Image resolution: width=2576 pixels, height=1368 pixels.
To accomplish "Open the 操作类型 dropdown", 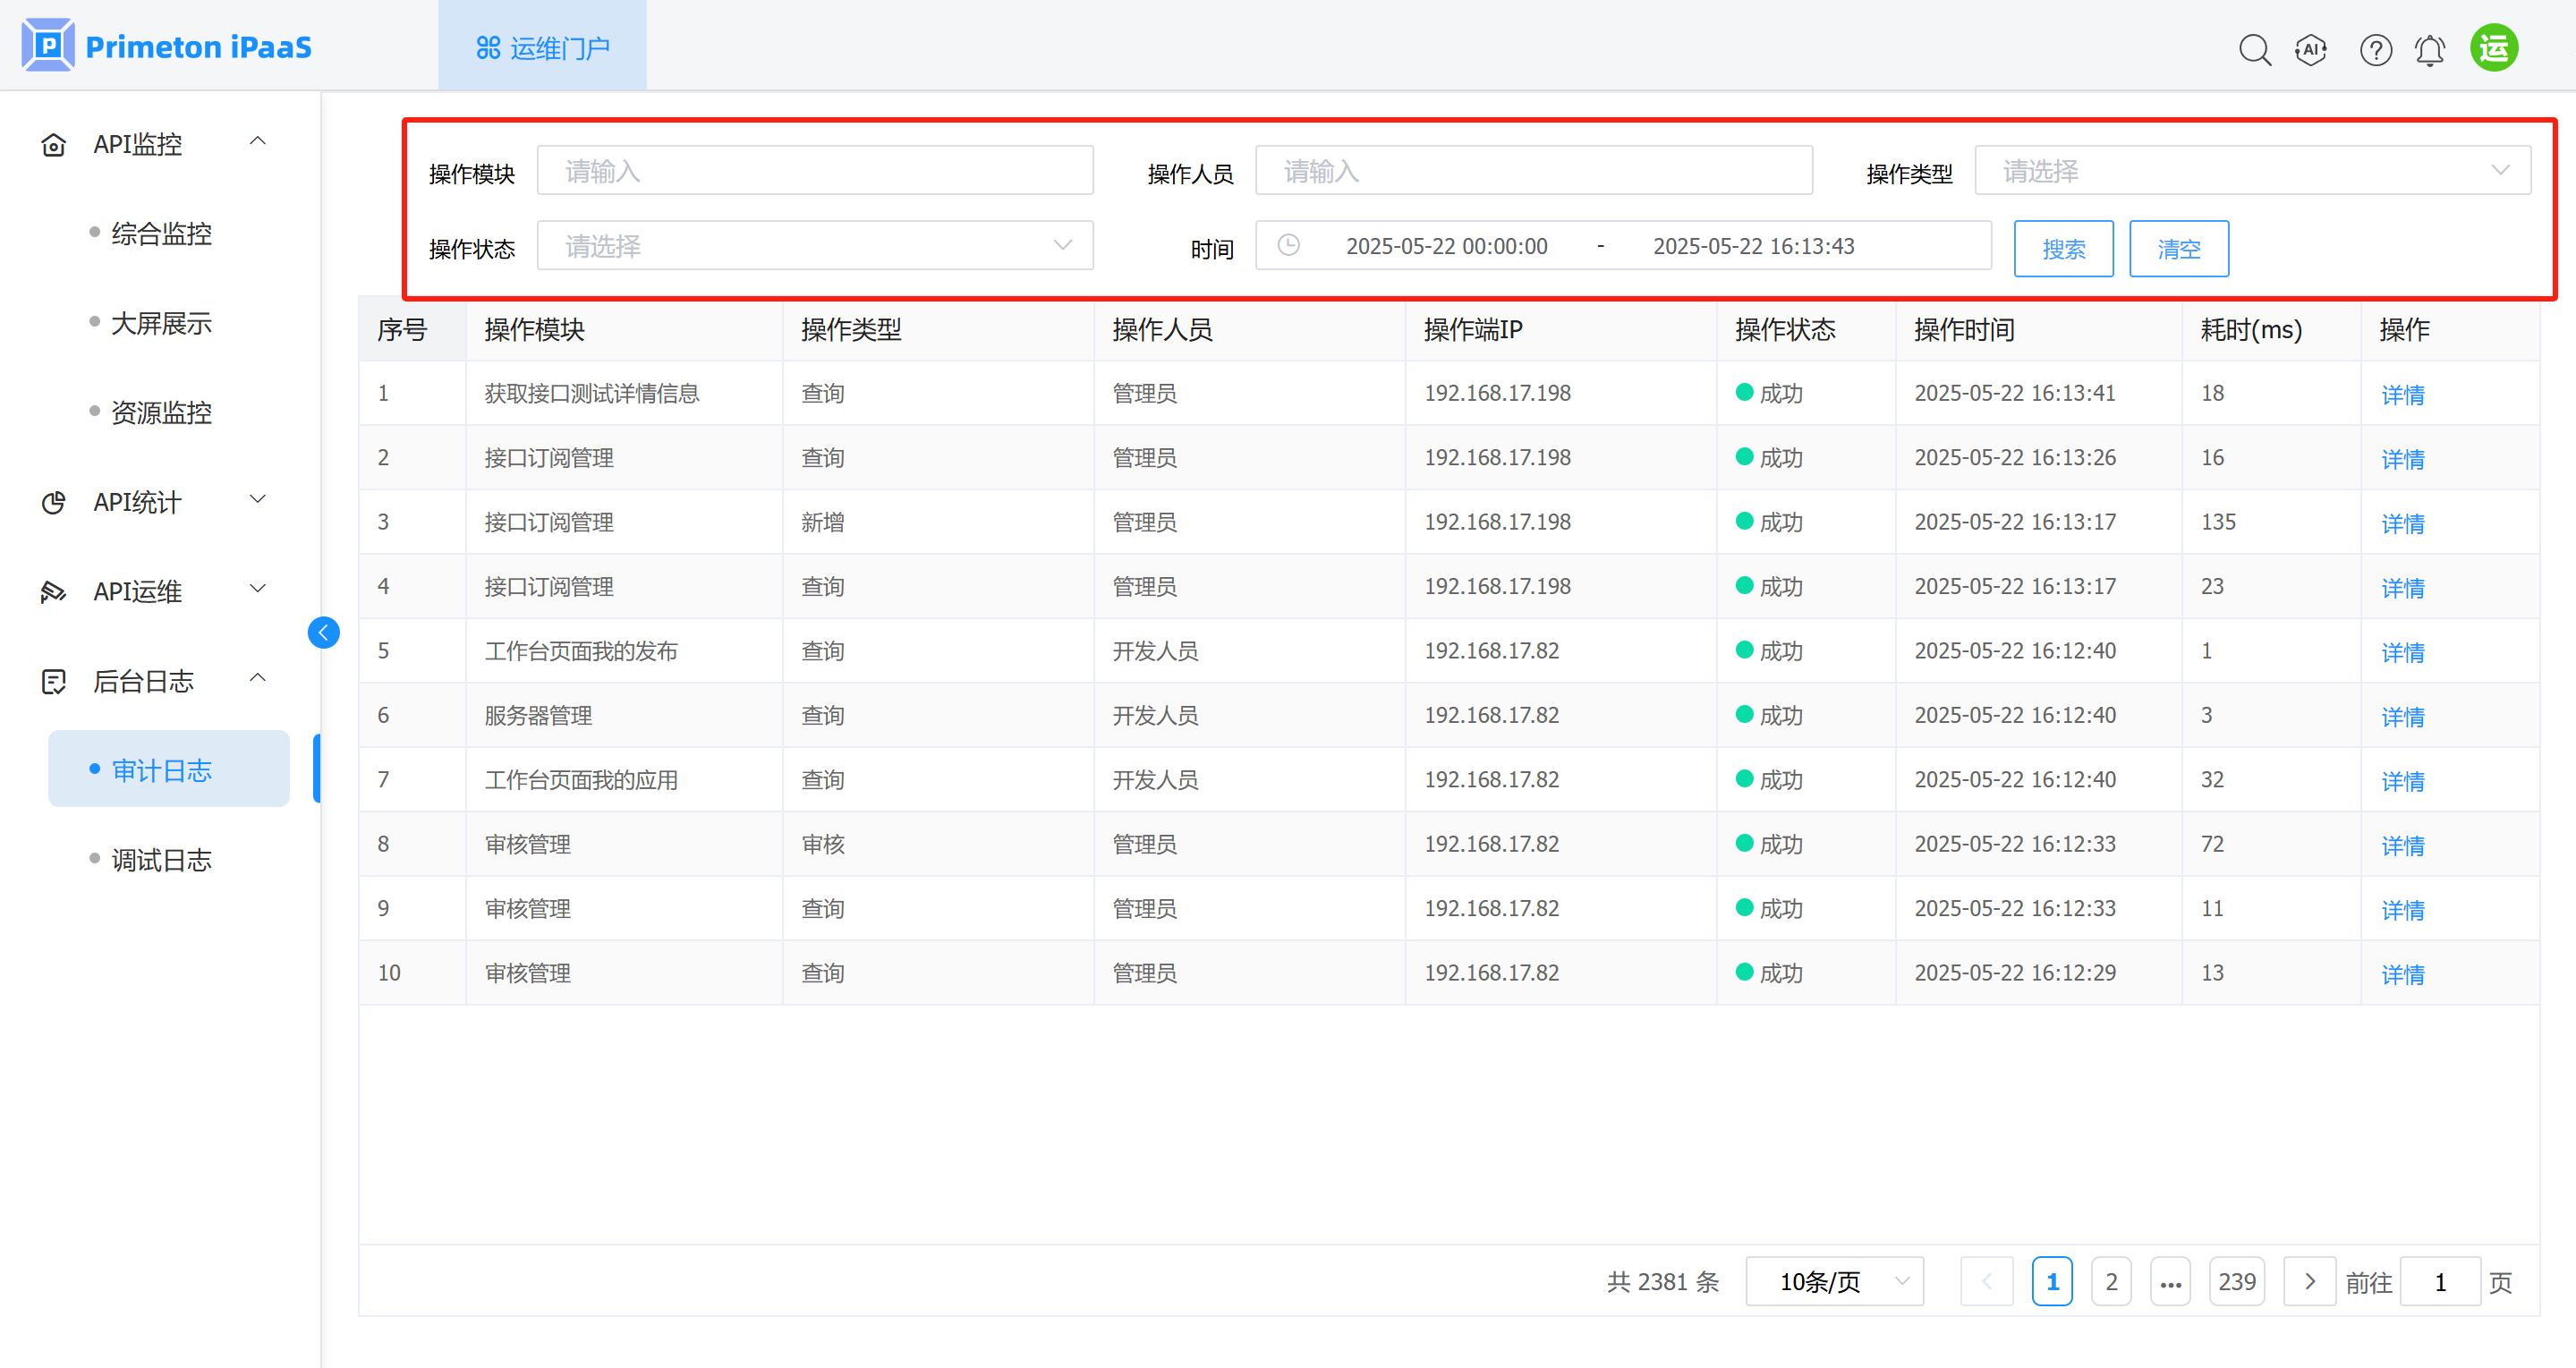I will click(x=2251, y=171).
